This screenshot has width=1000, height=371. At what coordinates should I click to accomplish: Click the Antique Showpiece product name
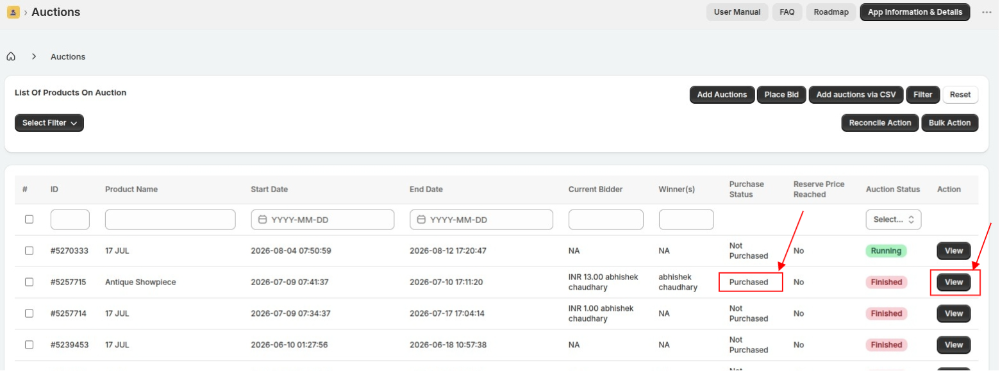[140, 282]
